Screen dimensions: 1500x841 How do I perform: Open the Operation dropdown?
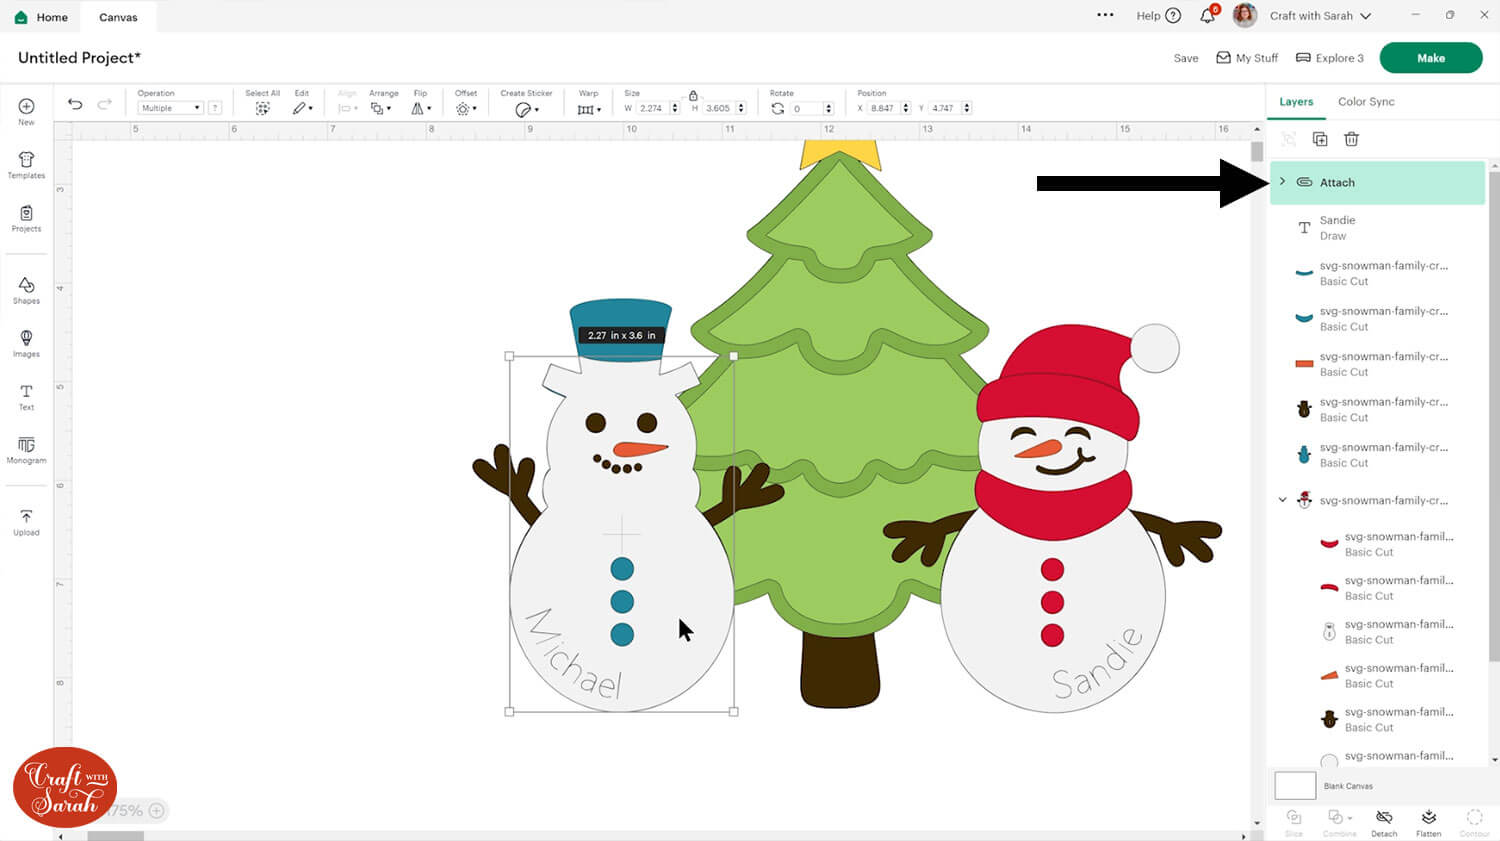170,108
